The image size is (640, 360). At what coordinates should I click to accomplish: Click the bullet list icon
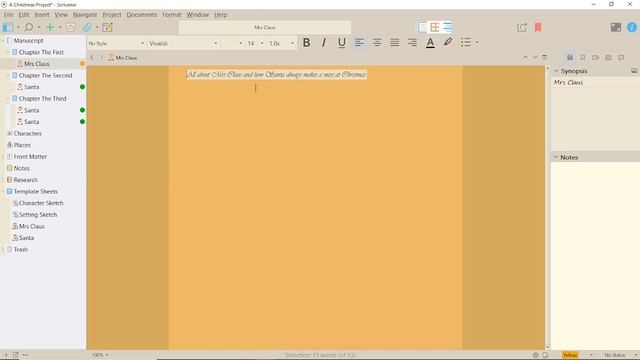465,42
